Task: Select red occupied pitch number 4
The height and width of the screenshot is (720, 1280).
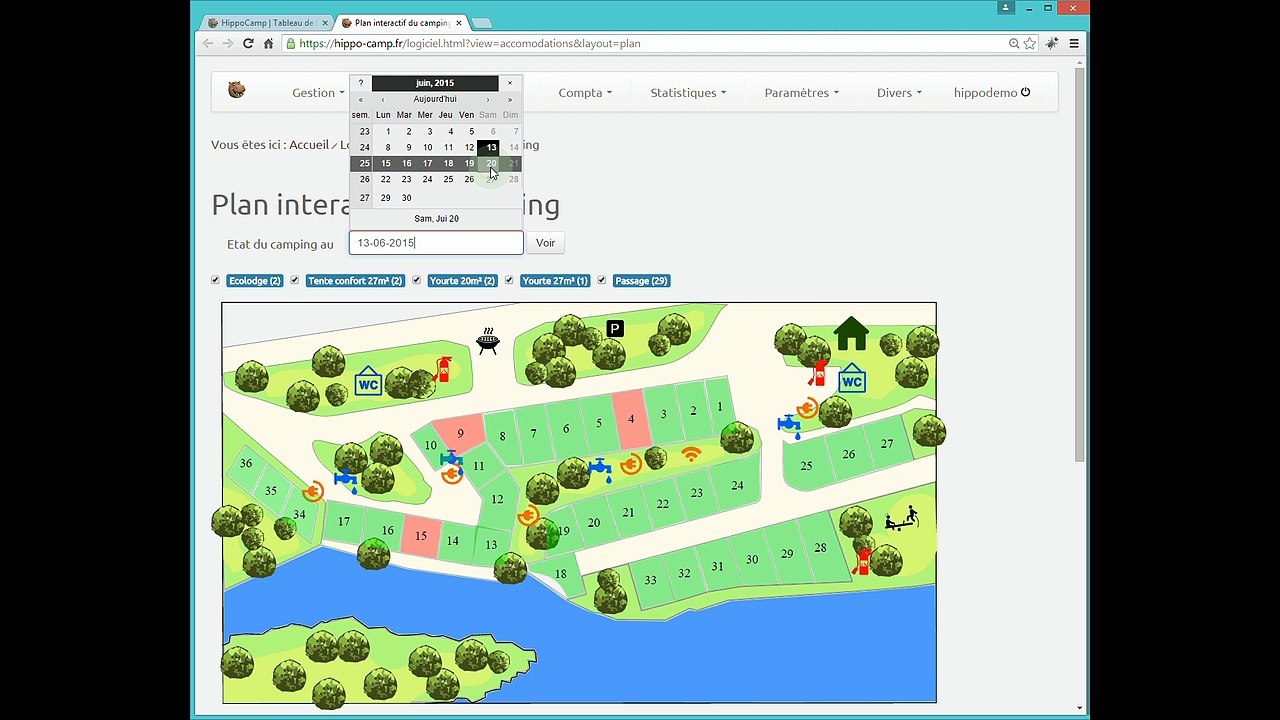Action: click(631, 418)
